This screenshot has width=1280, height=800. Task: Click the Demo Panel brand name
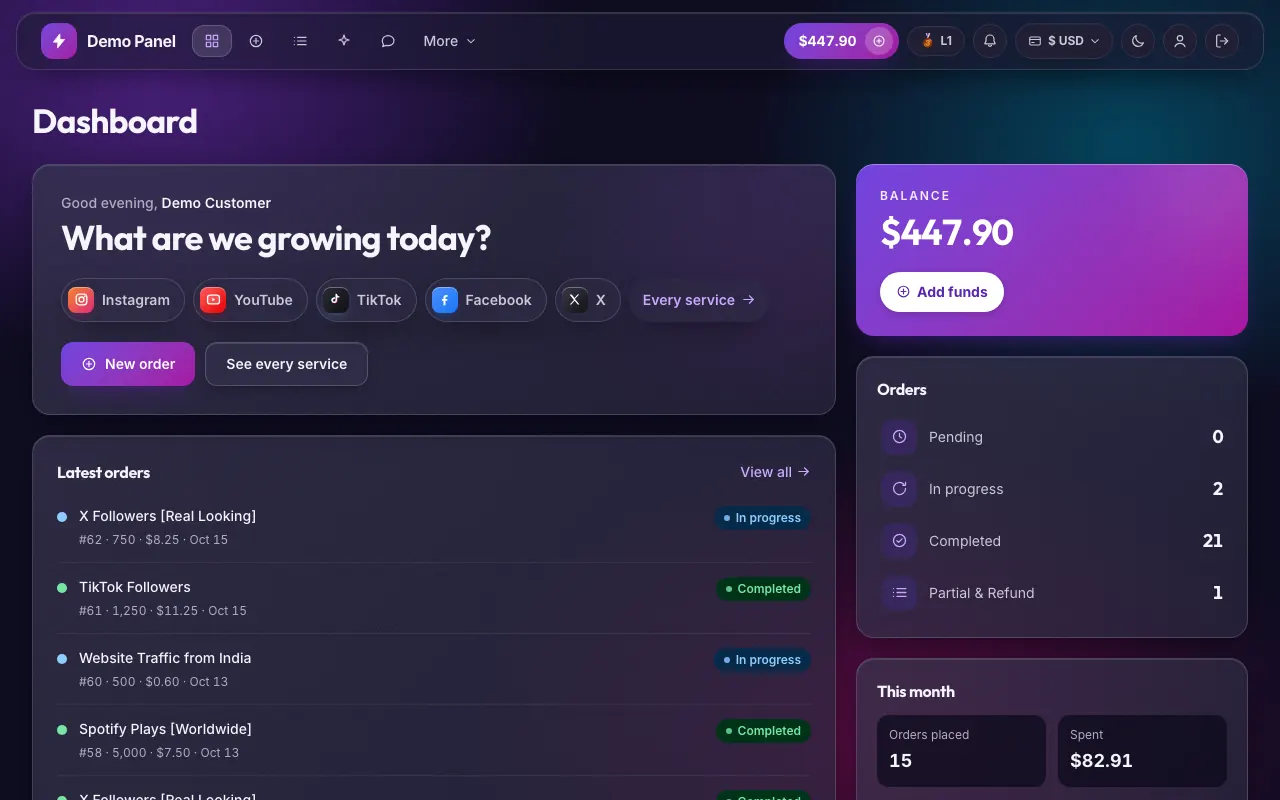tap(131, 41)
